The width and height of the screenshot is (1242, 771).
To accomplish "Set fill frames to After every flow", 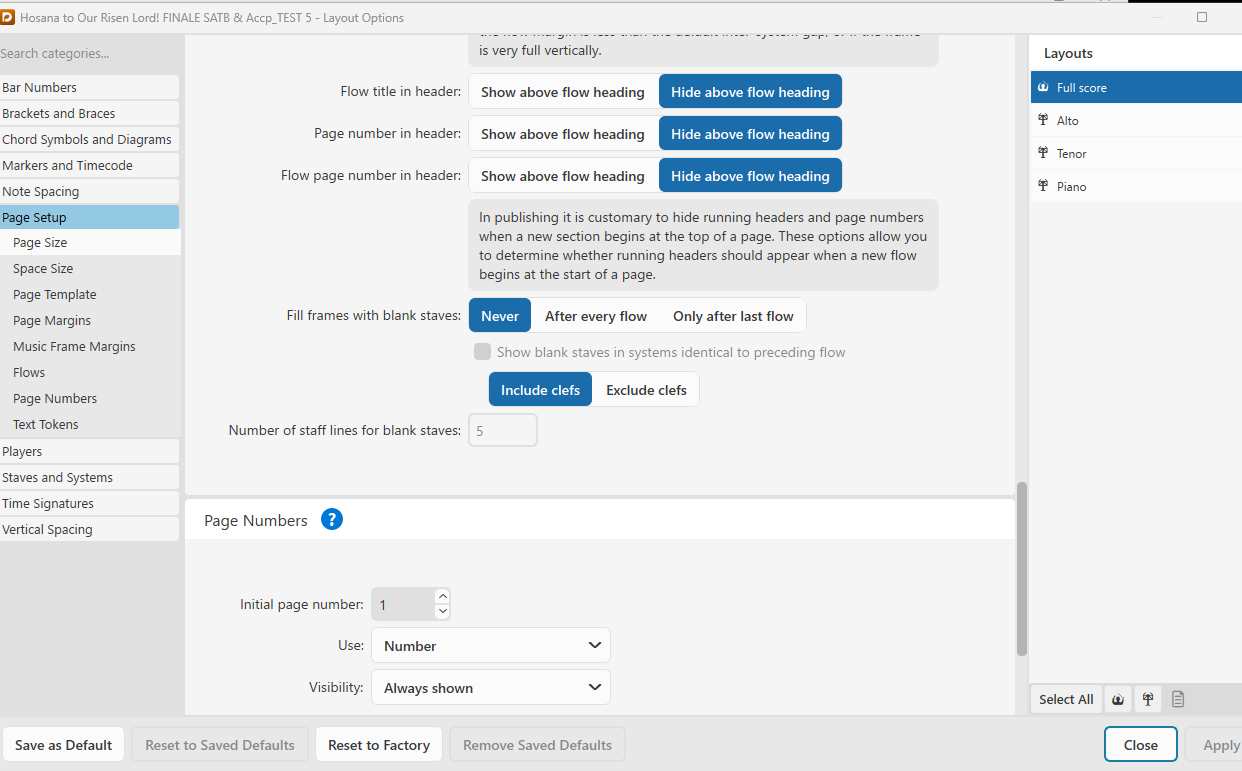I will point(595,316).
